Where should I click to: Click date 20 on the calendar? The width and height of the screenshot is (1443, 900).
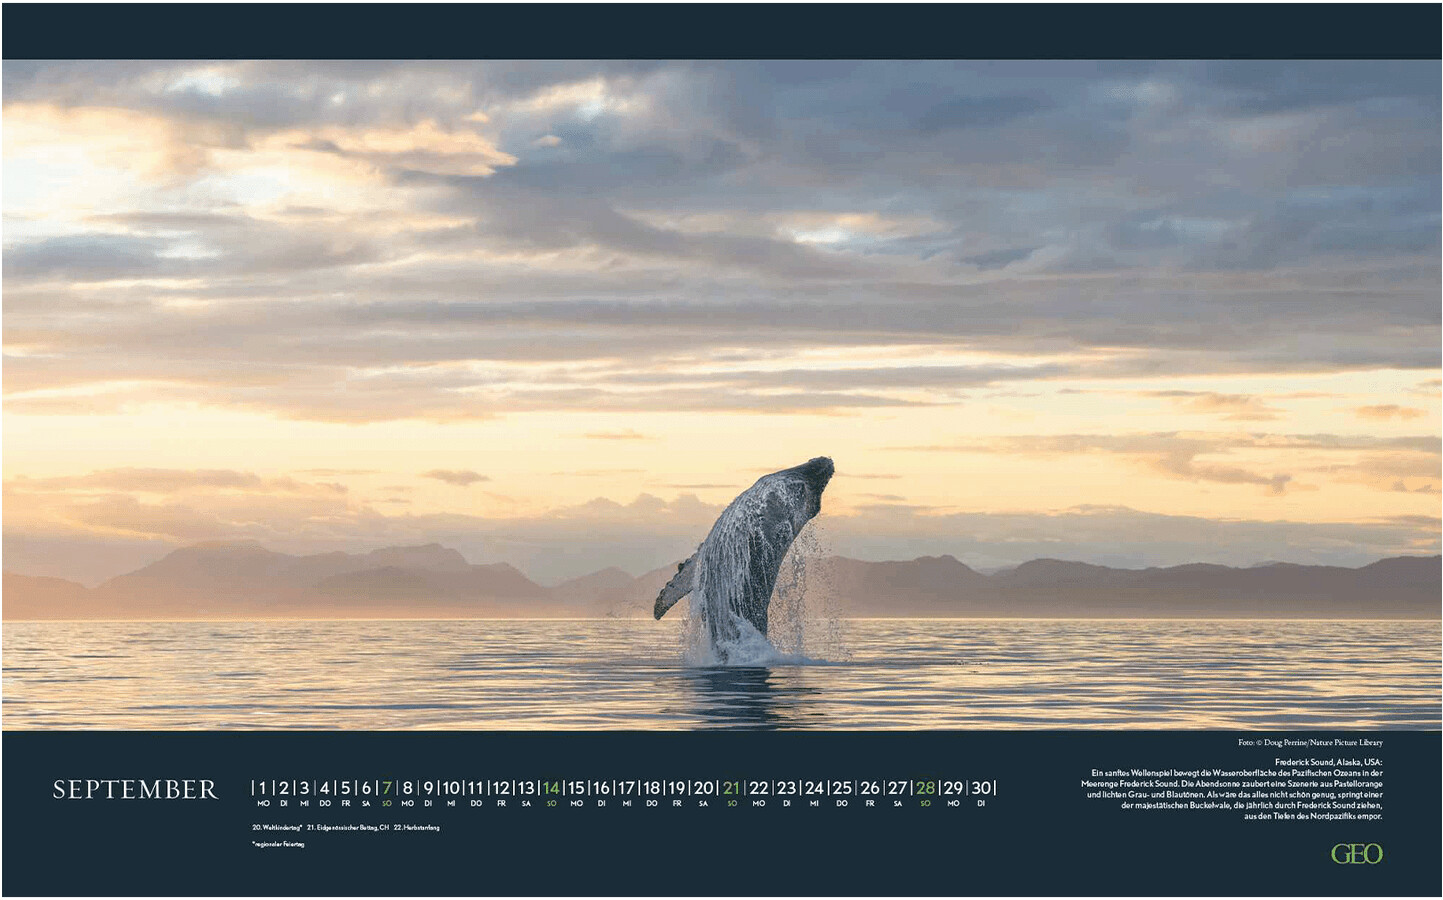(x=704, y=789)
